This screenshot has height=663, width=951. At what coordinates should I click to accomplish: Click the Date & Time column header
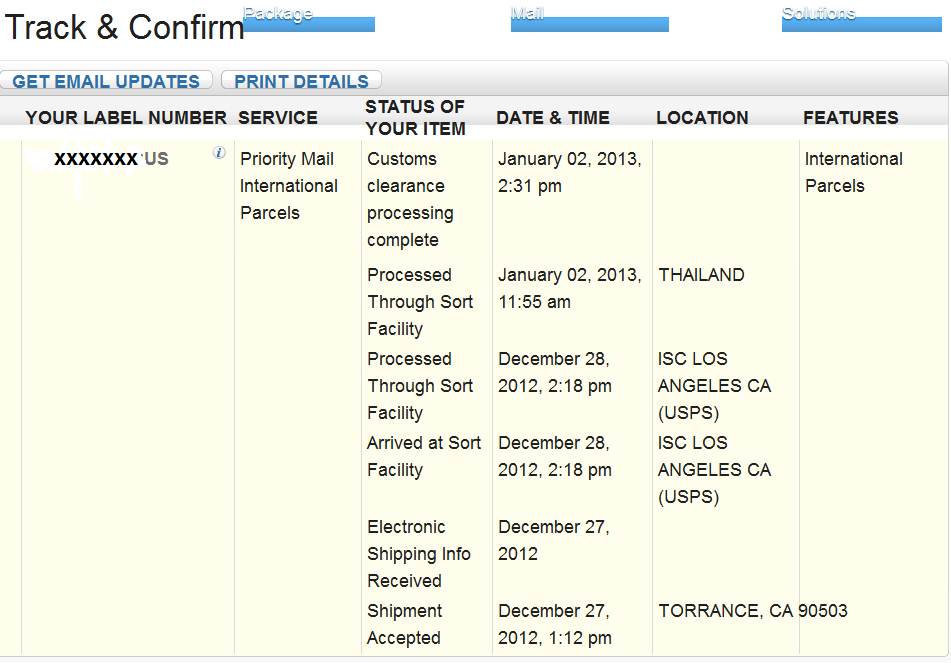tap(553, 118)
